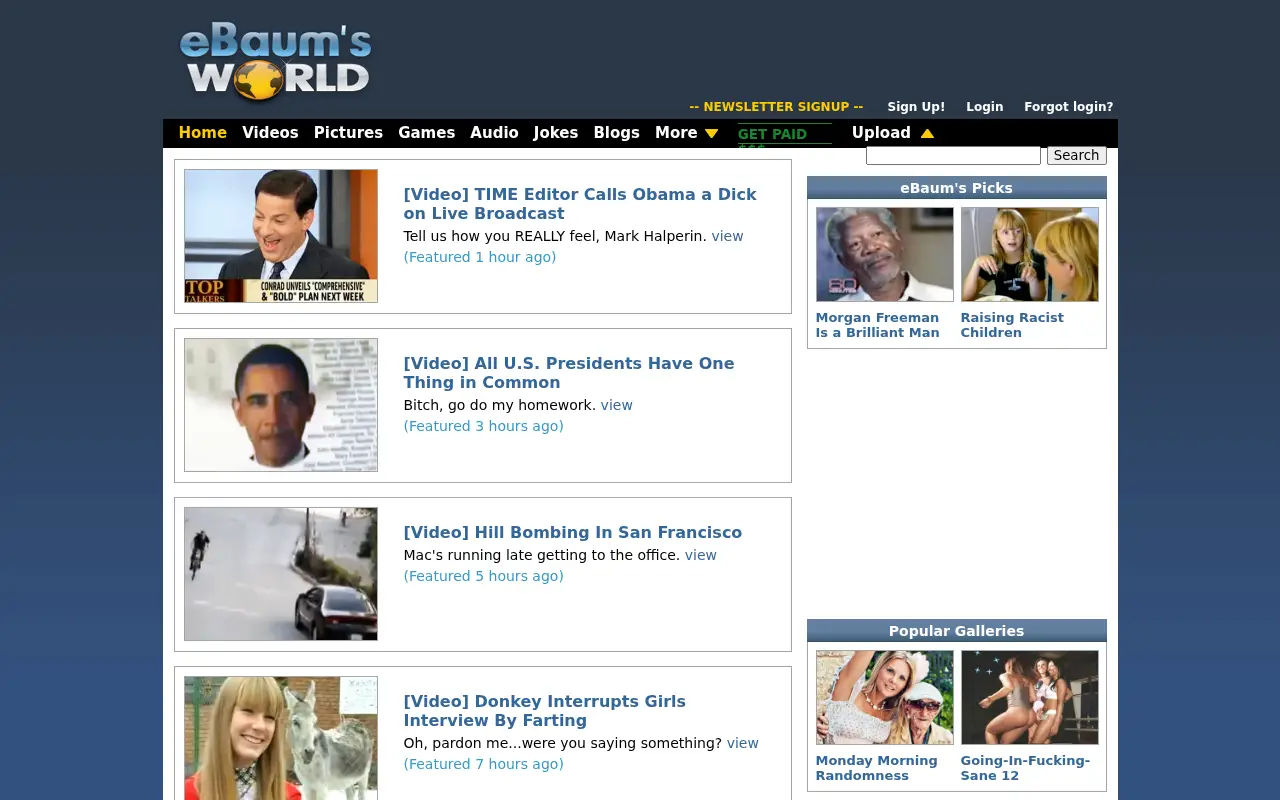Click the 'Featured 1 hour ago' text

tap(480, 258)
